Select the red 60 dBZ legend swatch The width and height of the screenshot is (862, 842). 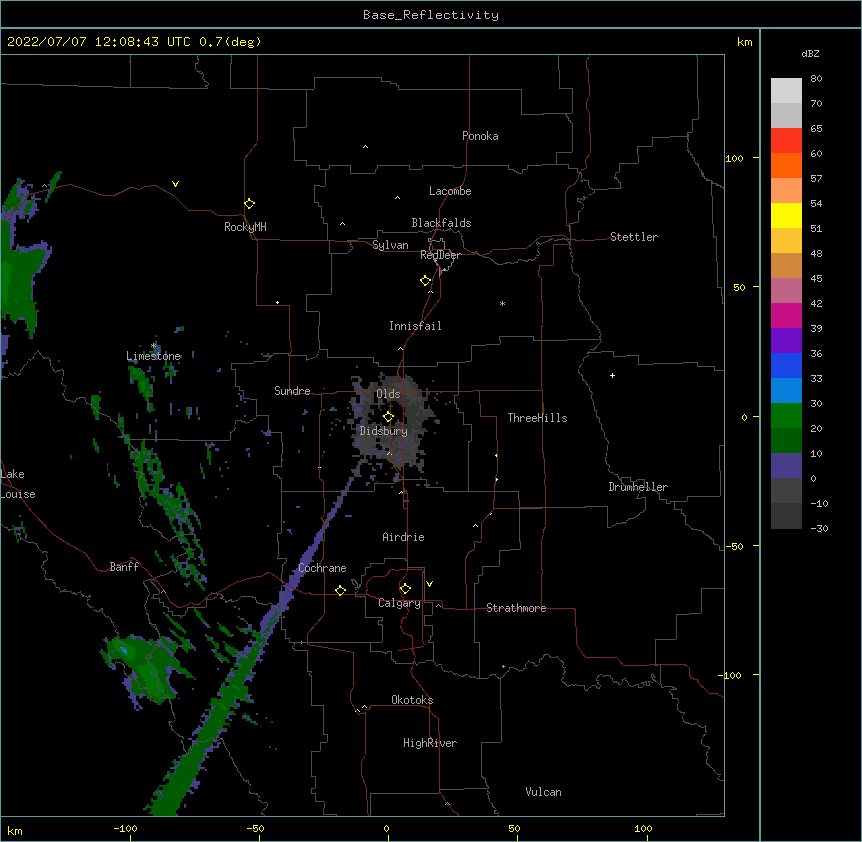click(786, 141)
